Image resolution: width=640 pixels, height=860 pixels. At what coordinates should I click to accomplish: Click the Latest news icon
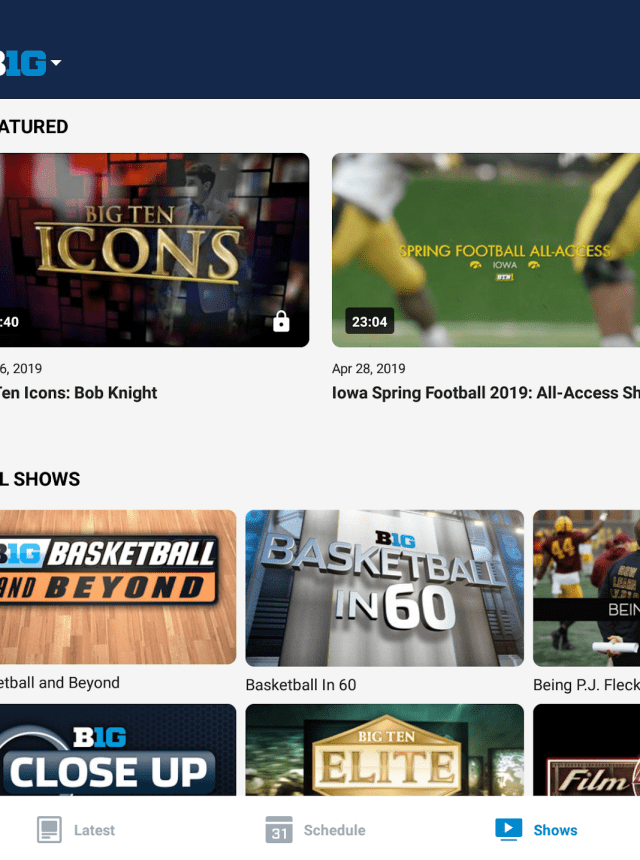pyautogui.click(x=49, y=829)
